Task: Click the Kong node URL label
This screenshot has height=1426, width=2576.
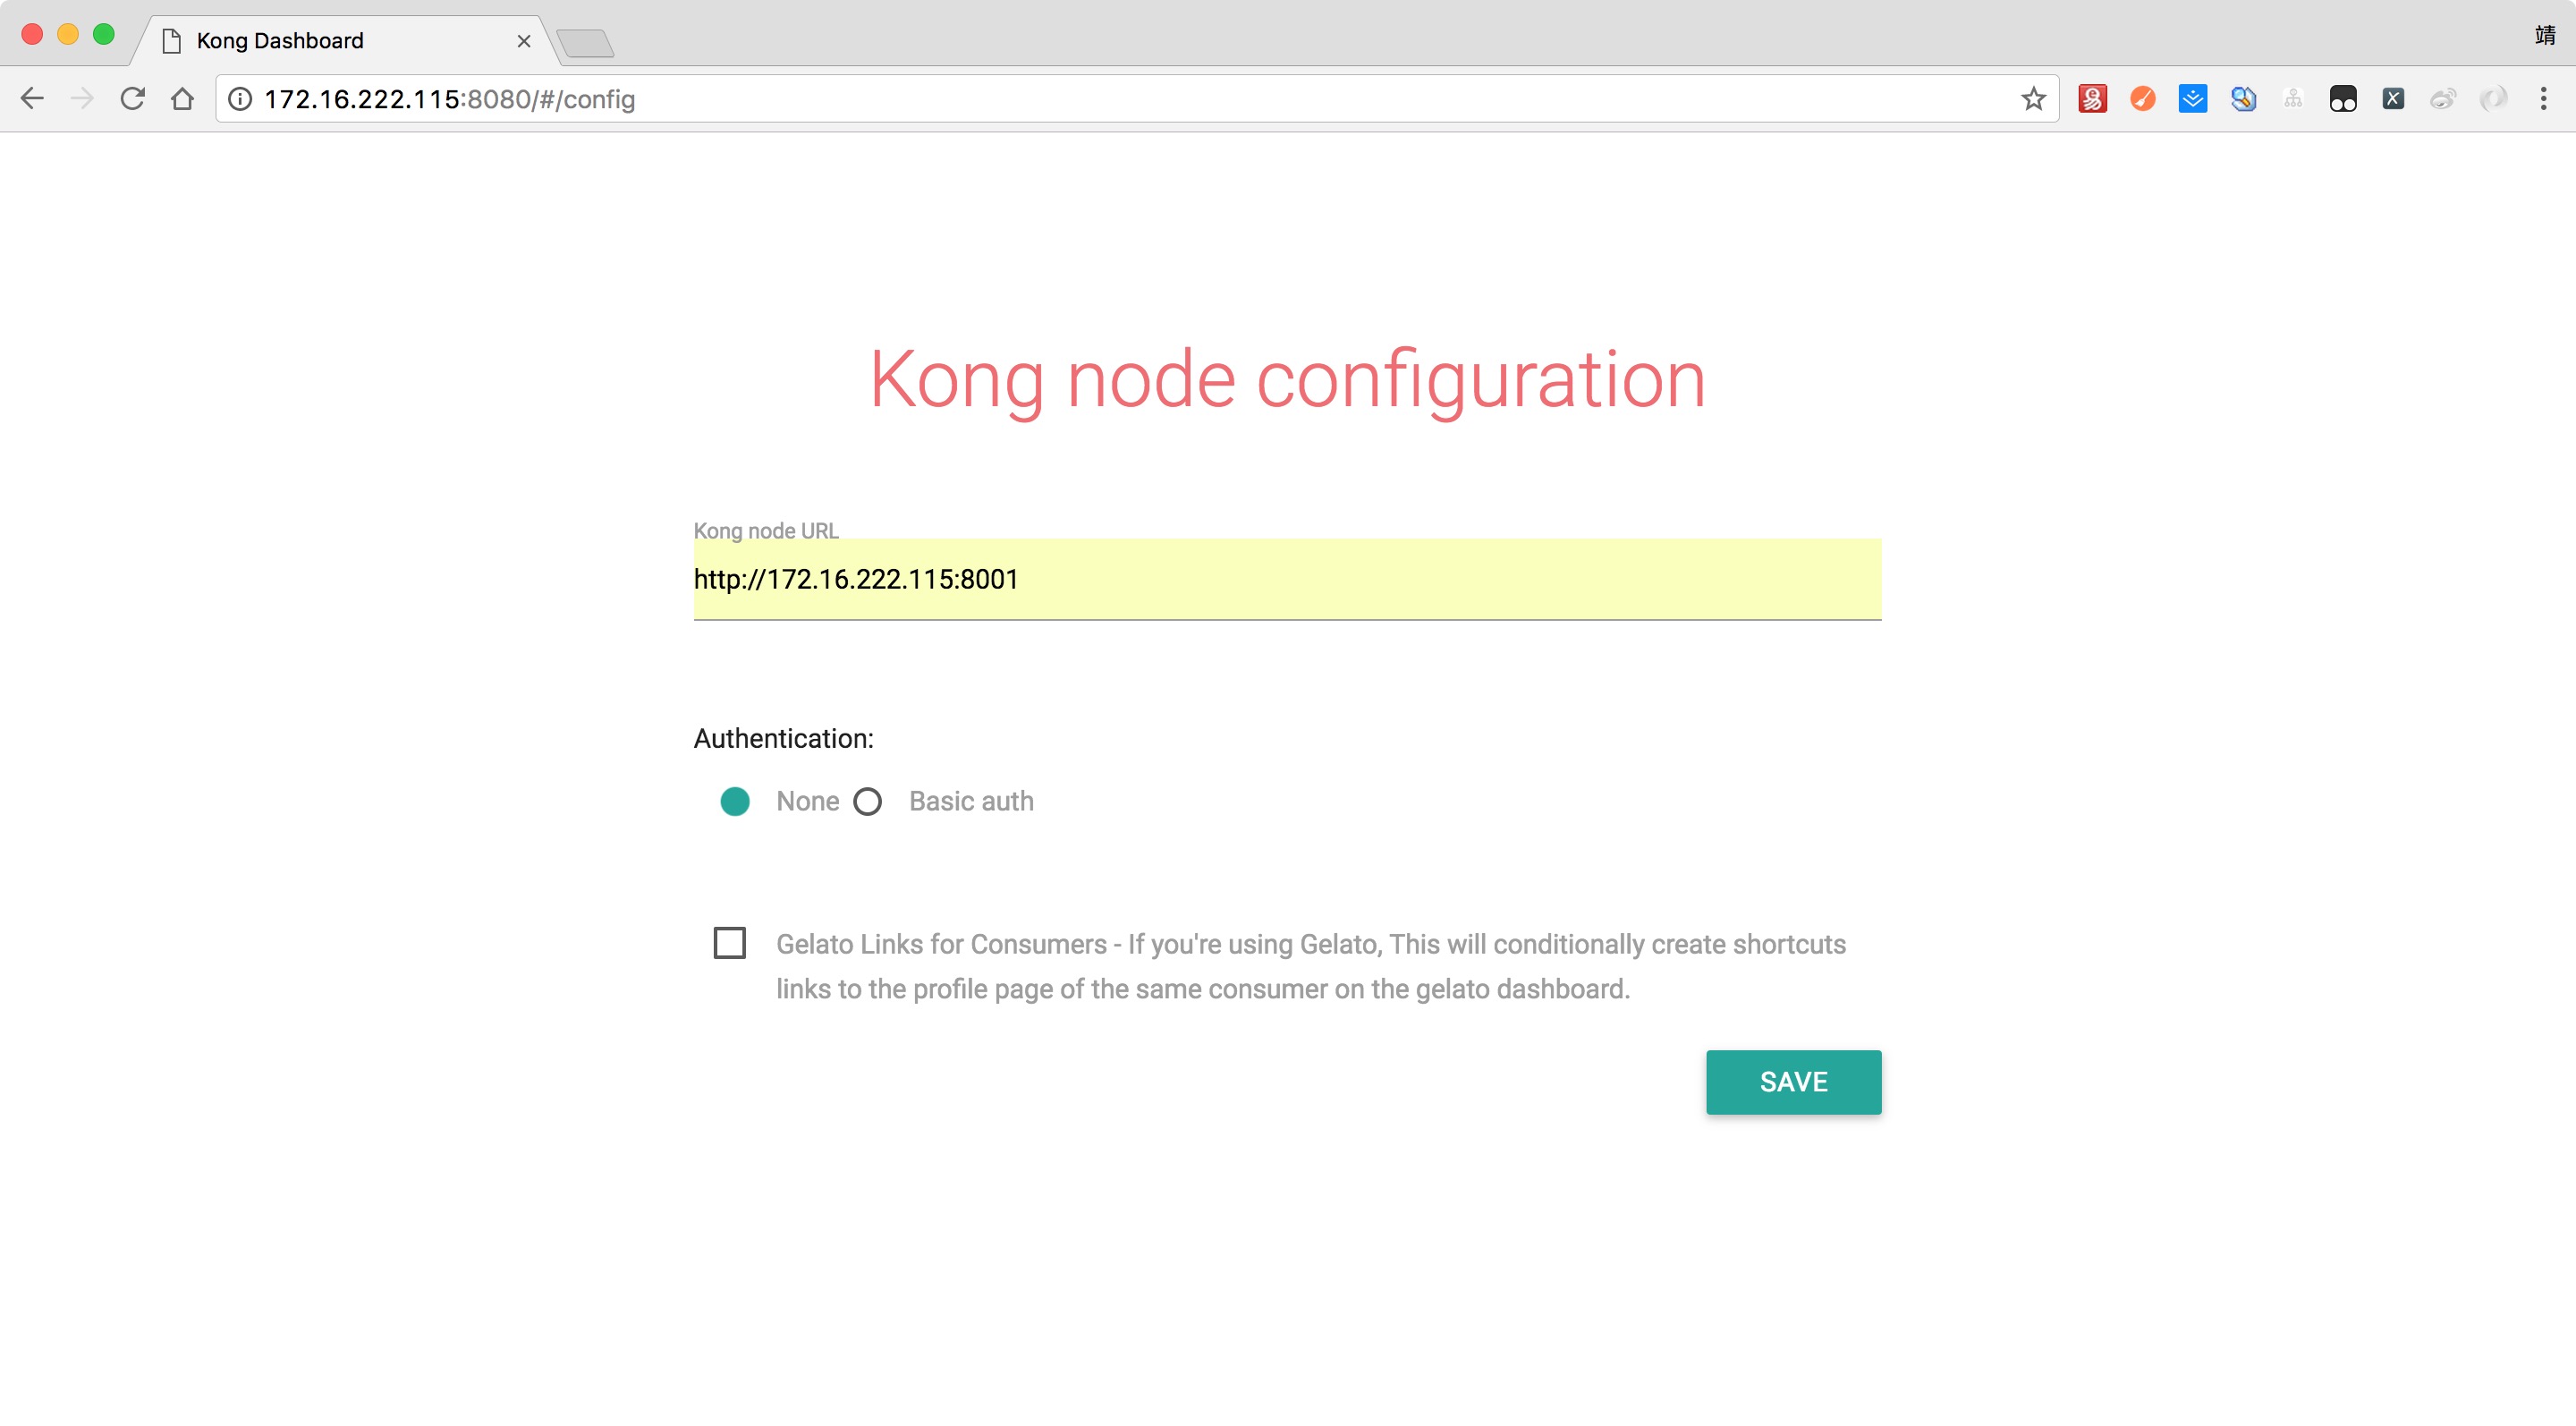Action: click(x=766, y=530)
